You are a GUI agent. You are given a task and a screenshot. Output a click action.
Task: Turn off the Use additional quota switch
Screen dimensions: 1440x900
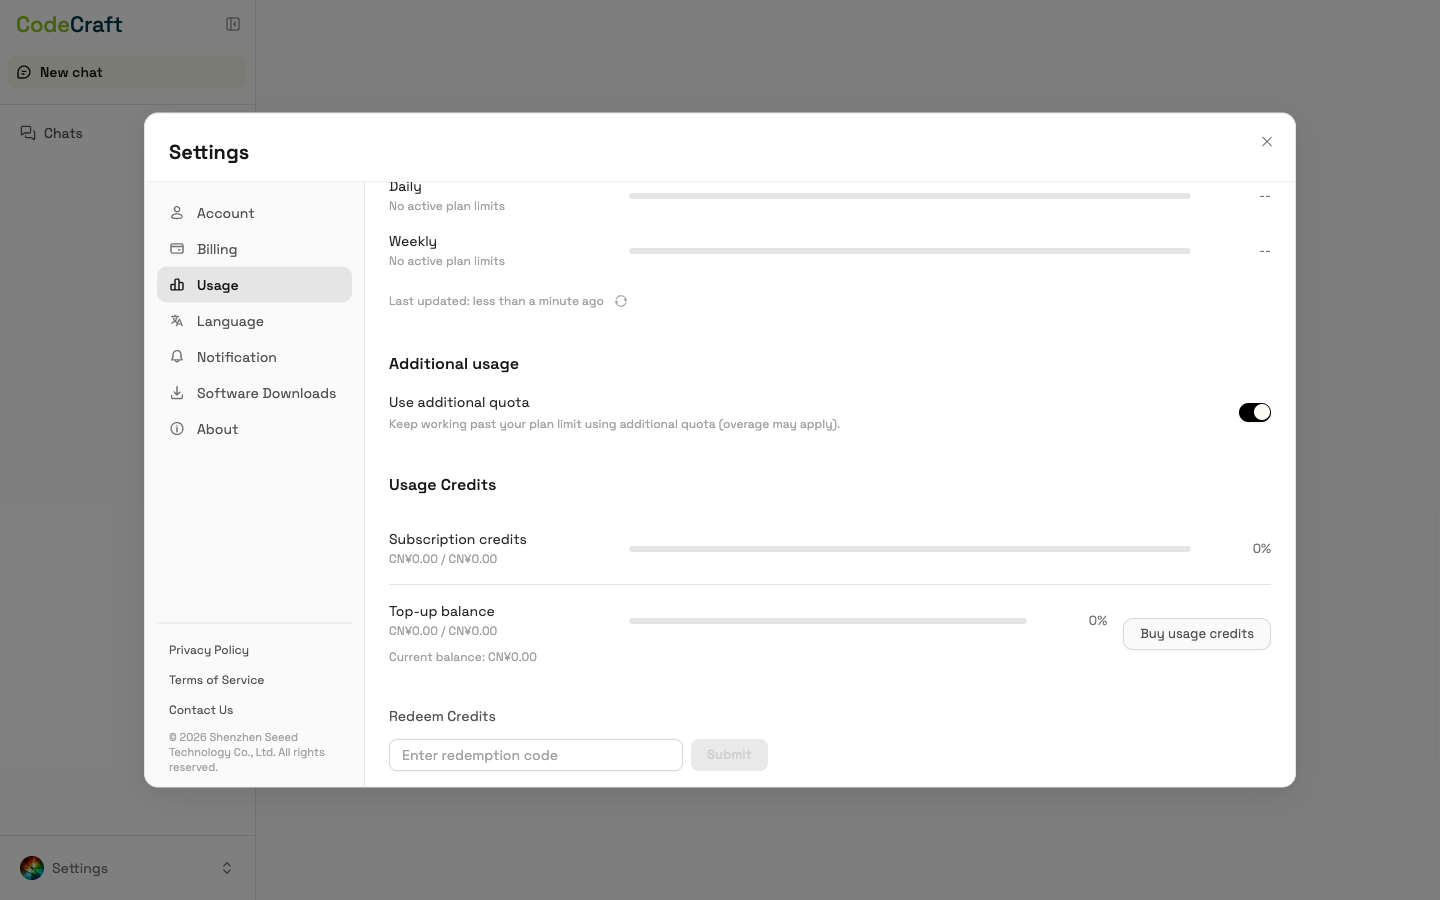(1255, 412)
